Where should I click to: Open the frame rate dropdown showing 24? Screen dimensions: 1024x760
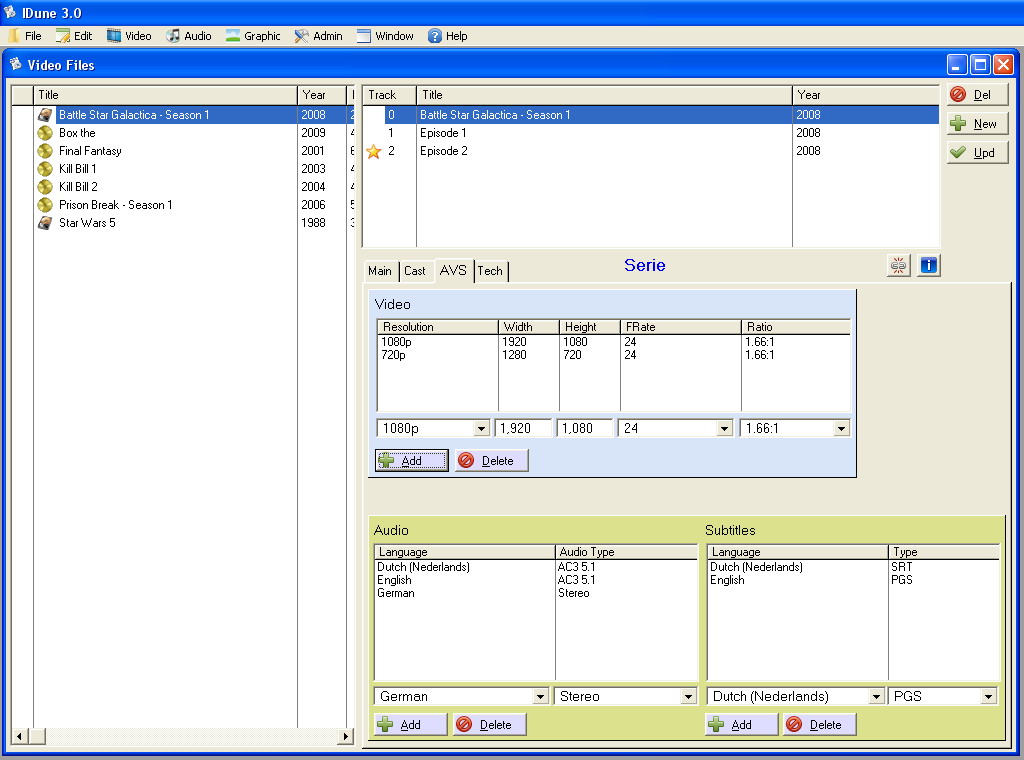[x=724, y=428]
